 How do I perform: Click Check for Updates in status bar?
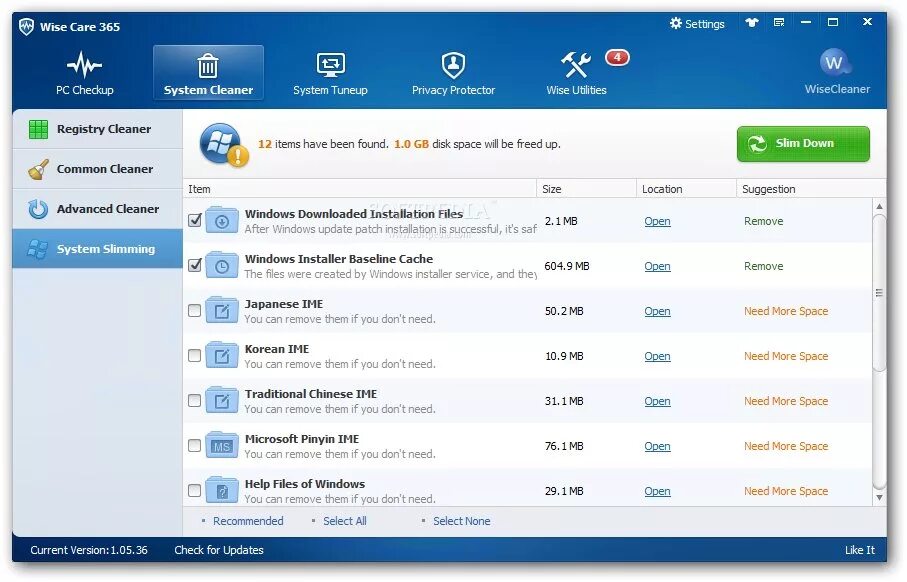[219, 550]
